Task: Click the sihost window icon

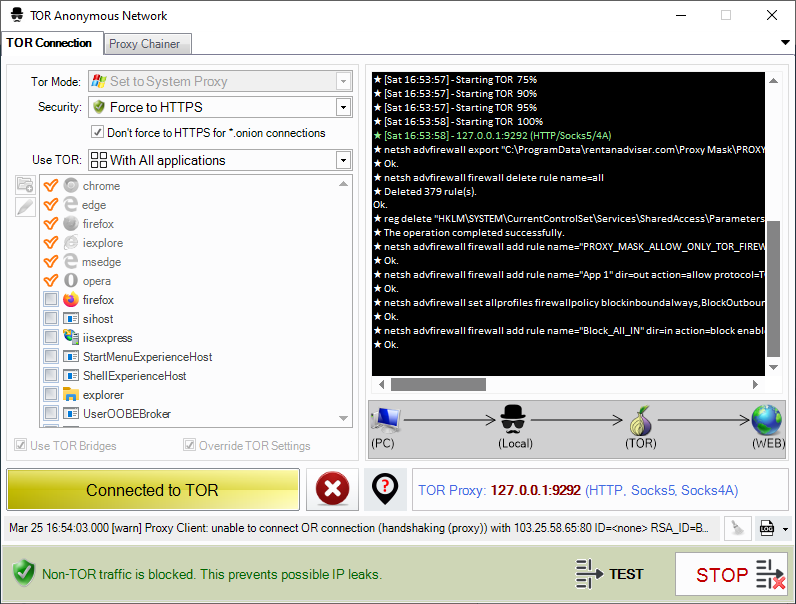Action: (x=71, y=318)
